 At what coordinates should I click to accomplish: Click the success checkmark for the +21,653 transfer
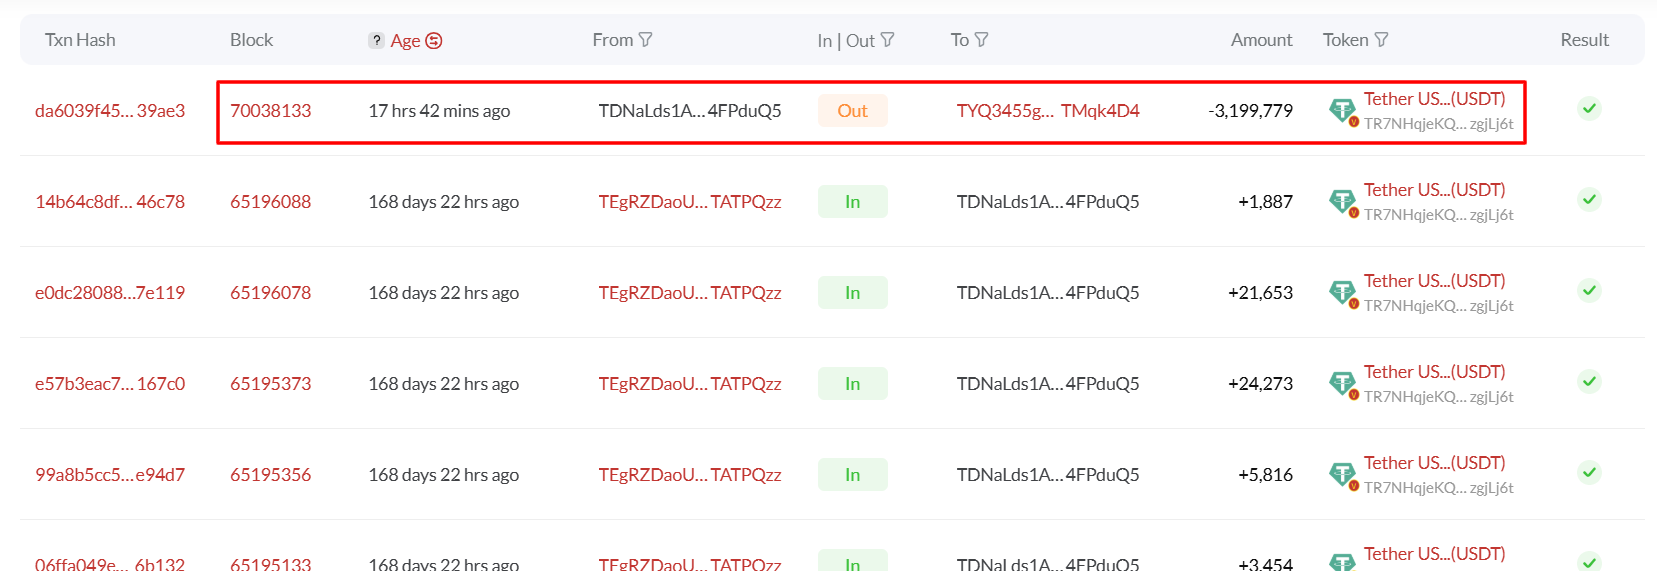pyautogui.click(x=1589, y=291)
